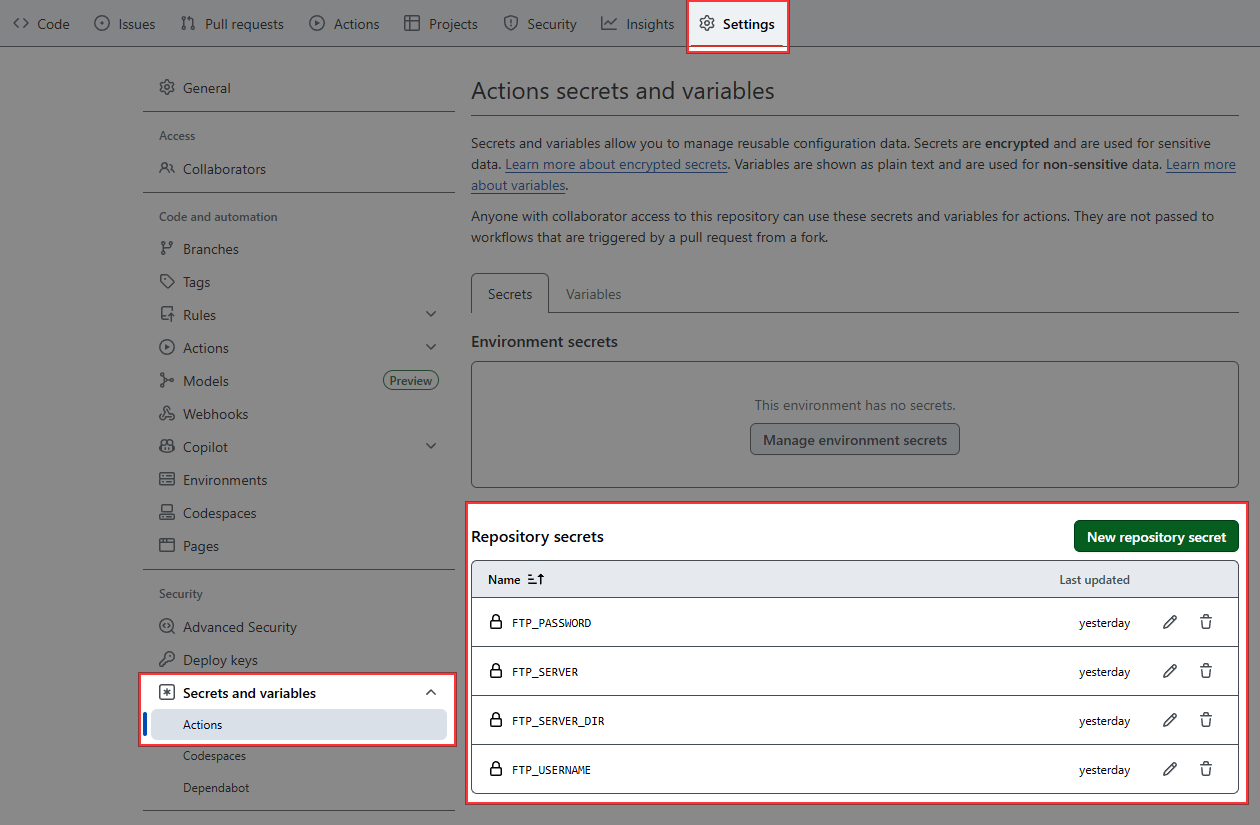Open Webhooks in settings sidebar
The height and width of the screenshot is (825, 1260).
tap(215, 414)
